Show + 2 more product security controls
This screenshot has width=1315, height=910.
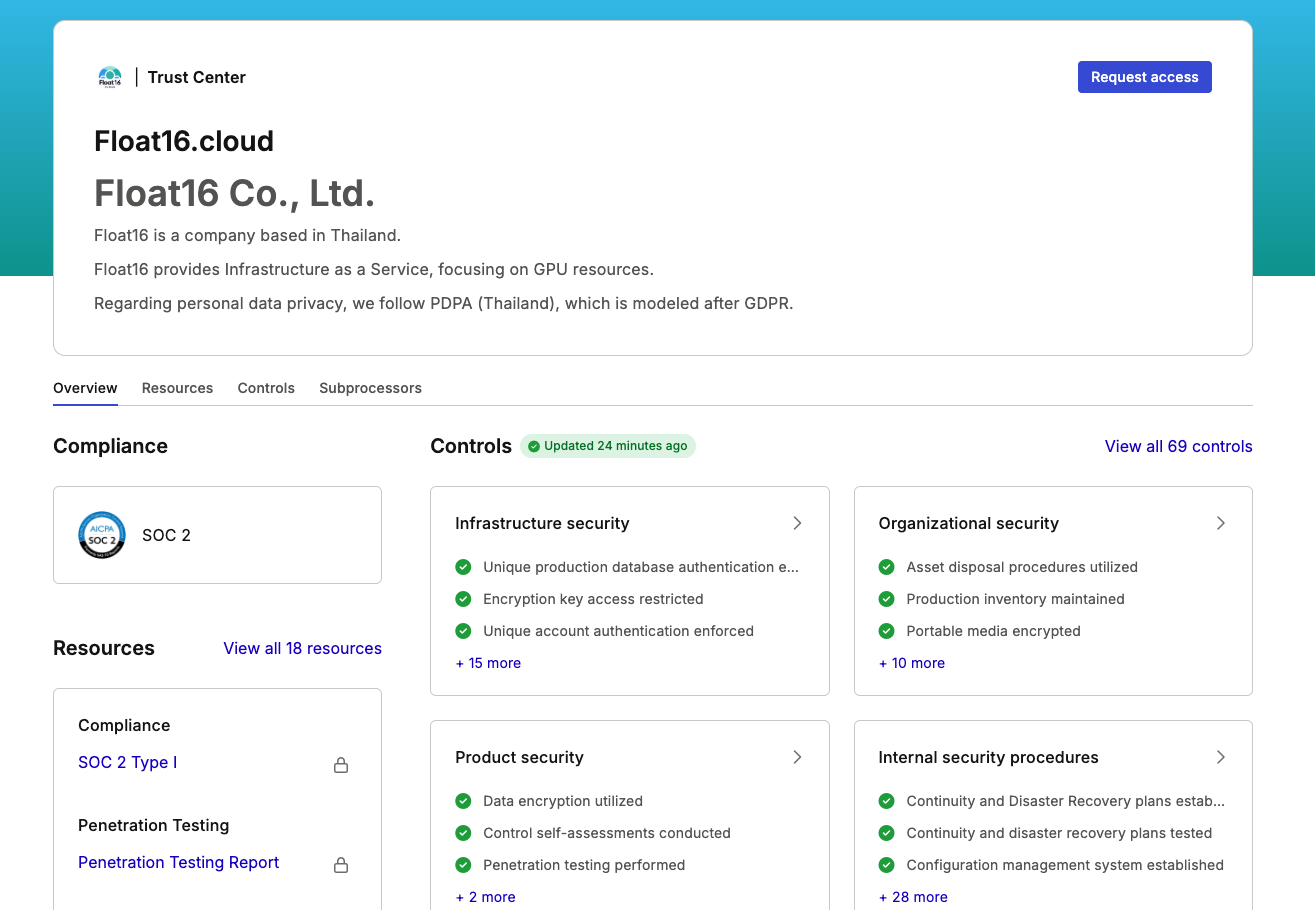485,897
